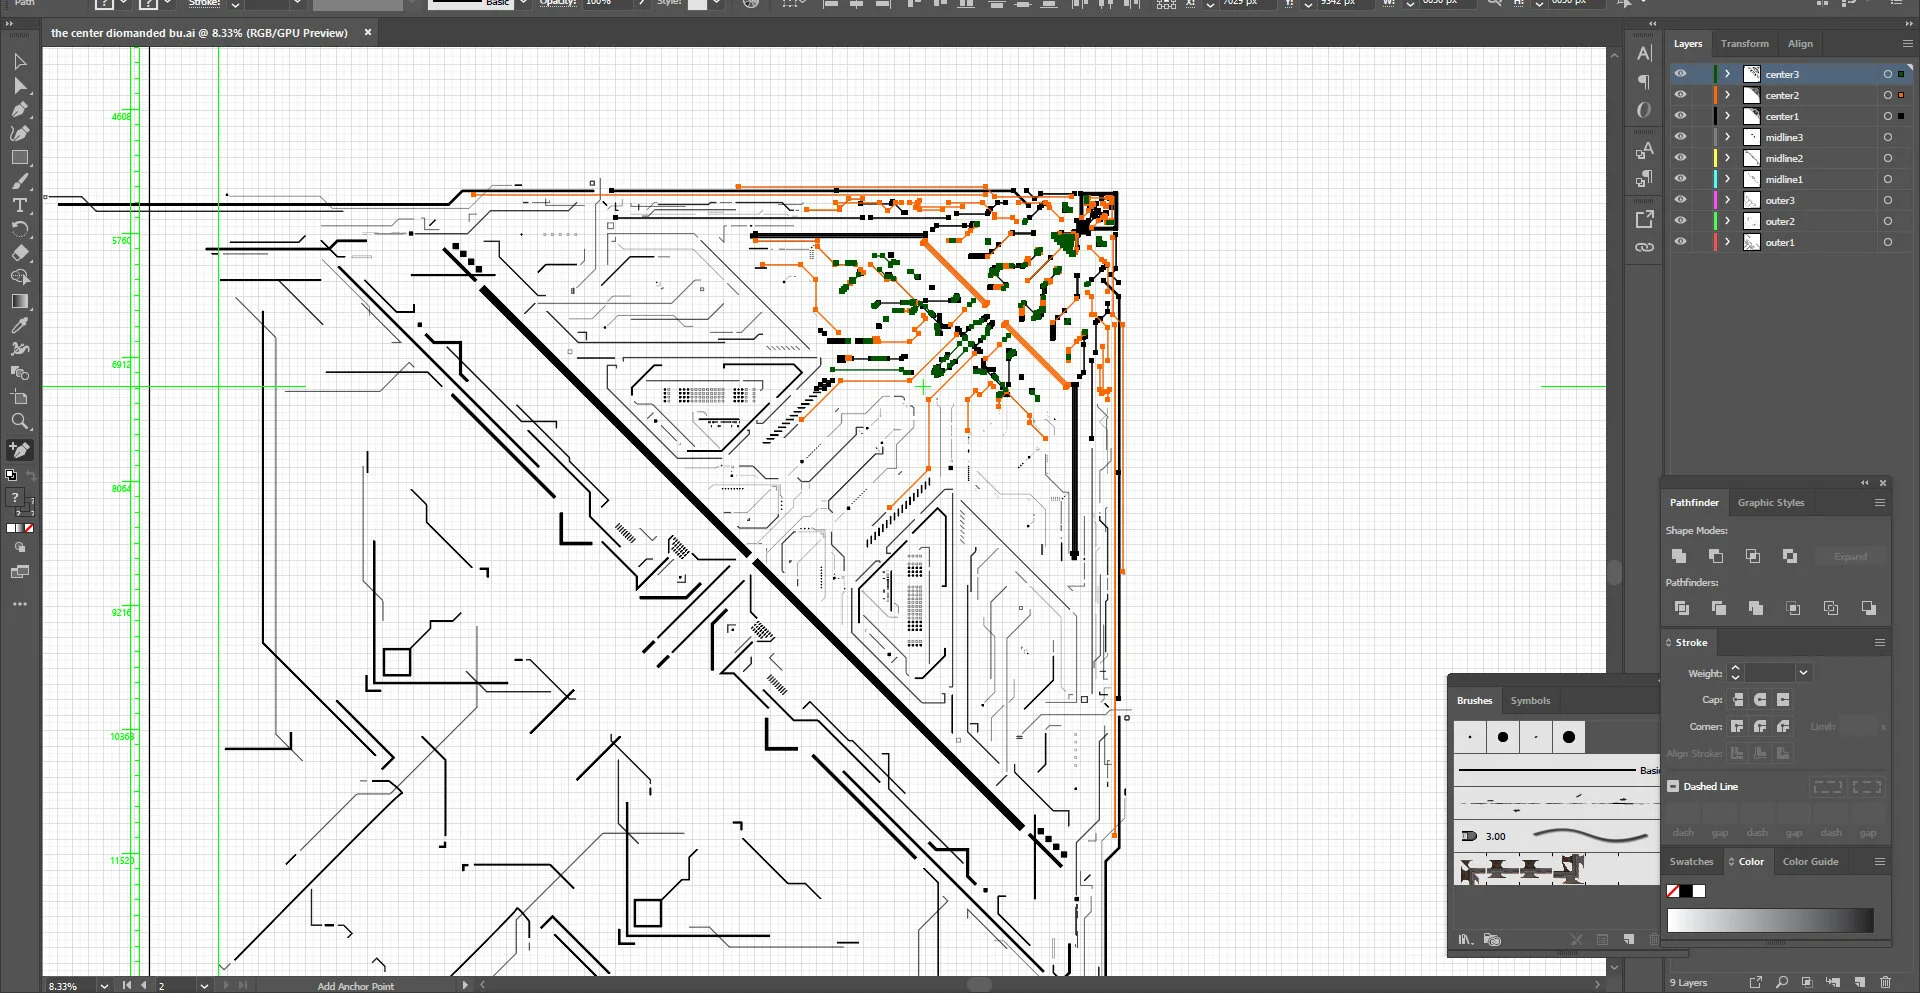Click the Round Join corner button
1920x993 pixels.
(x=1760, y=727)
